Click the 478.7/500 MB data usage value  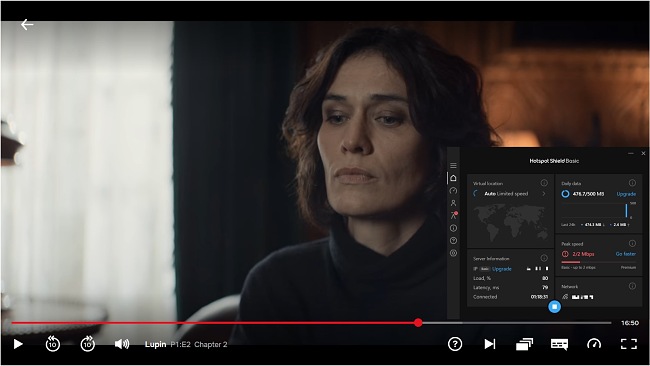point(588,194)
